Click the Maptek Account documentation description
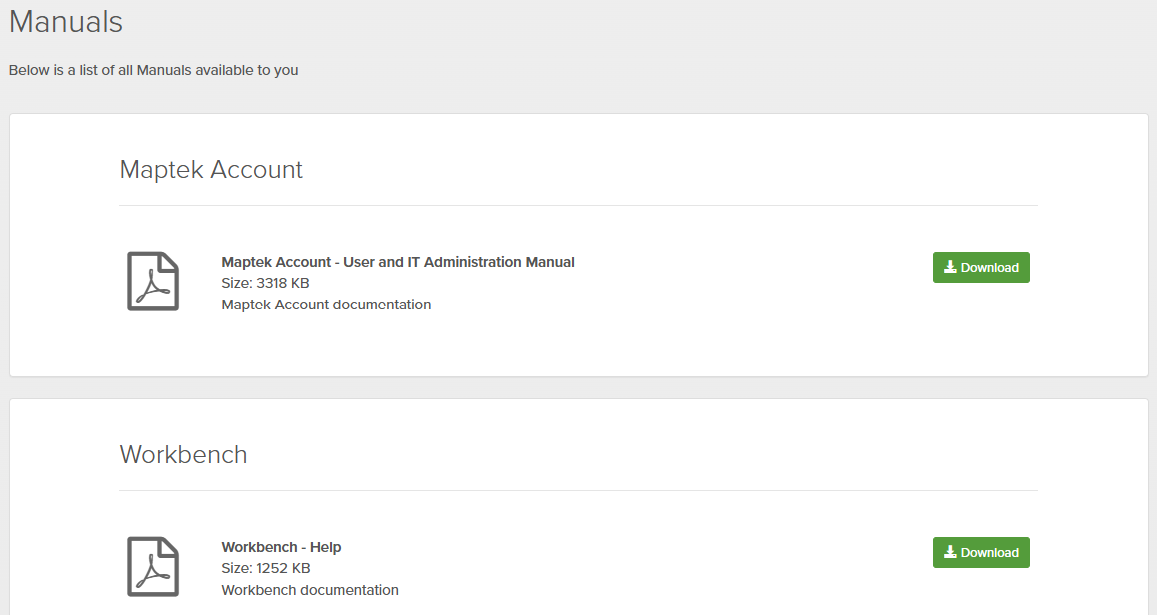 point(326,304)
